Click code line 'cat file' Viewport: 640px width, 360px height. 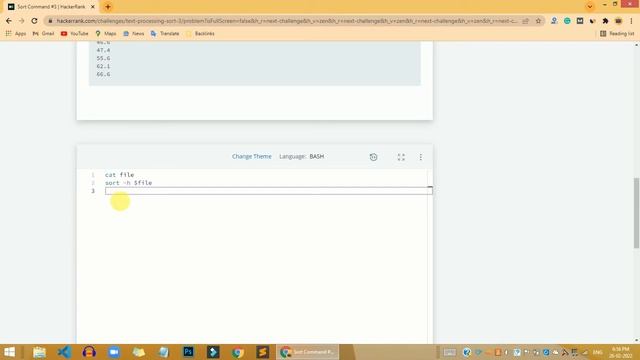pyautogui.click(x=119, y=175)
